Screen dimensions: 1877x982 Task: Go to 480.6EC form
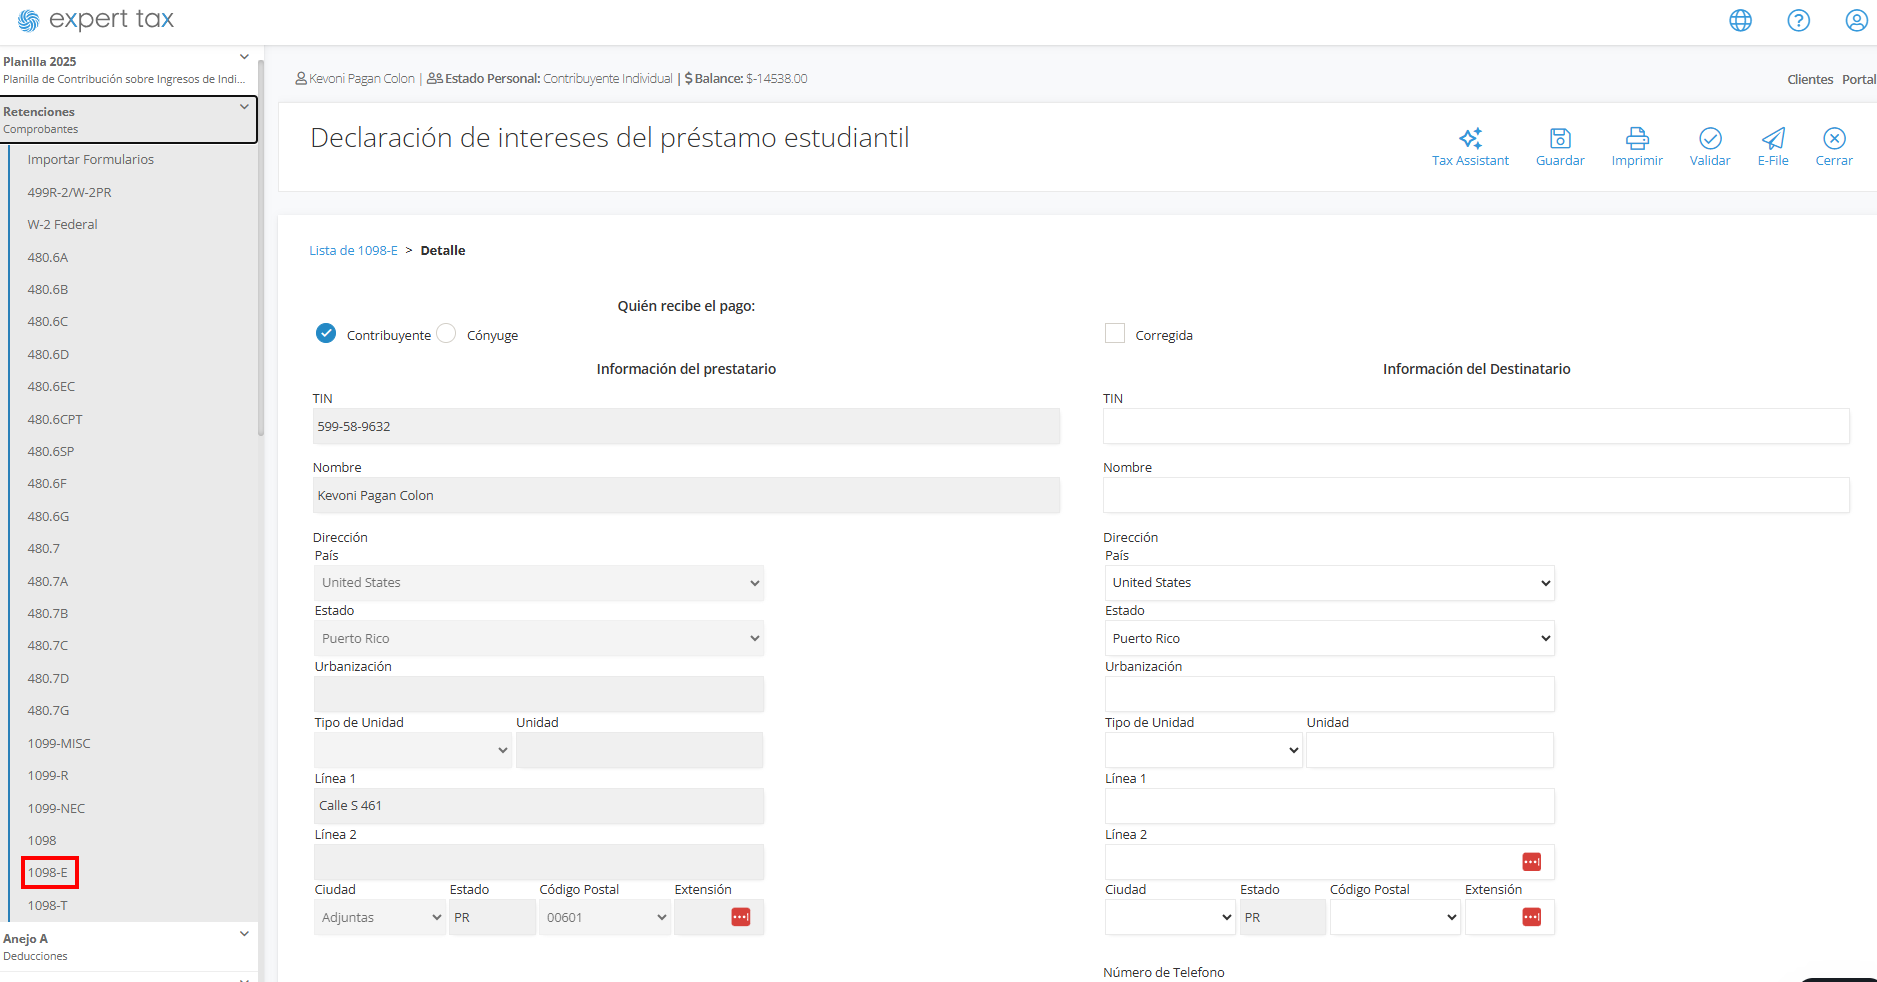coord(51,387)
